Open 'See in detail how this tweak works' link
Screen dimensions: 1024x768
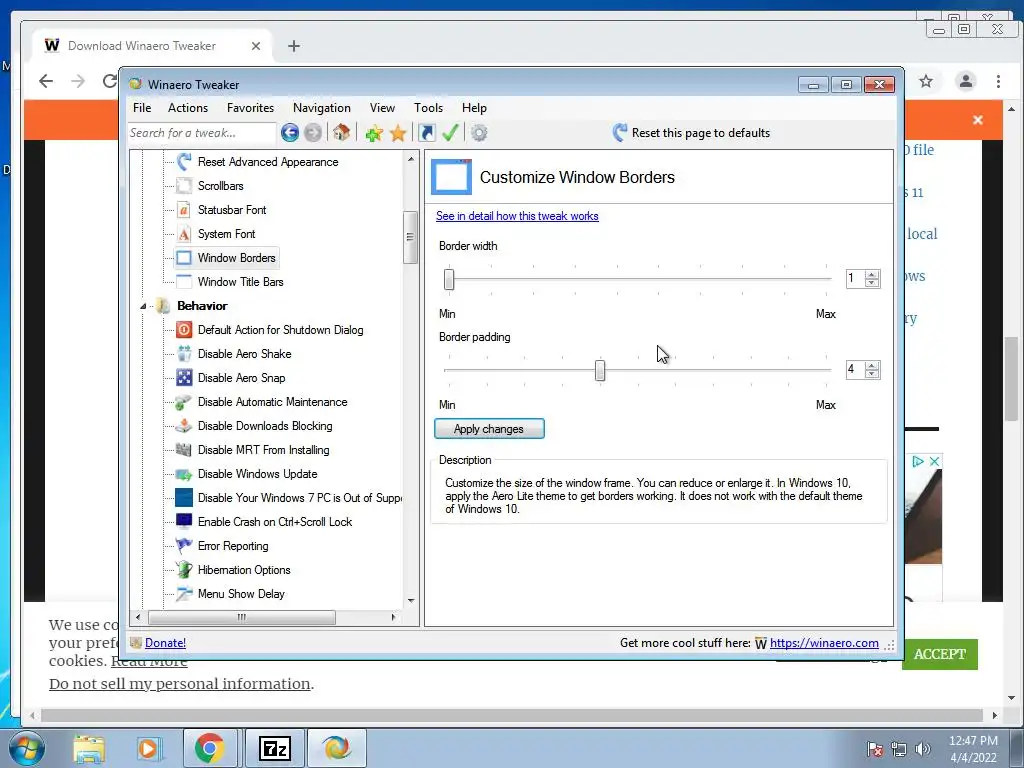tap(517, 216)
